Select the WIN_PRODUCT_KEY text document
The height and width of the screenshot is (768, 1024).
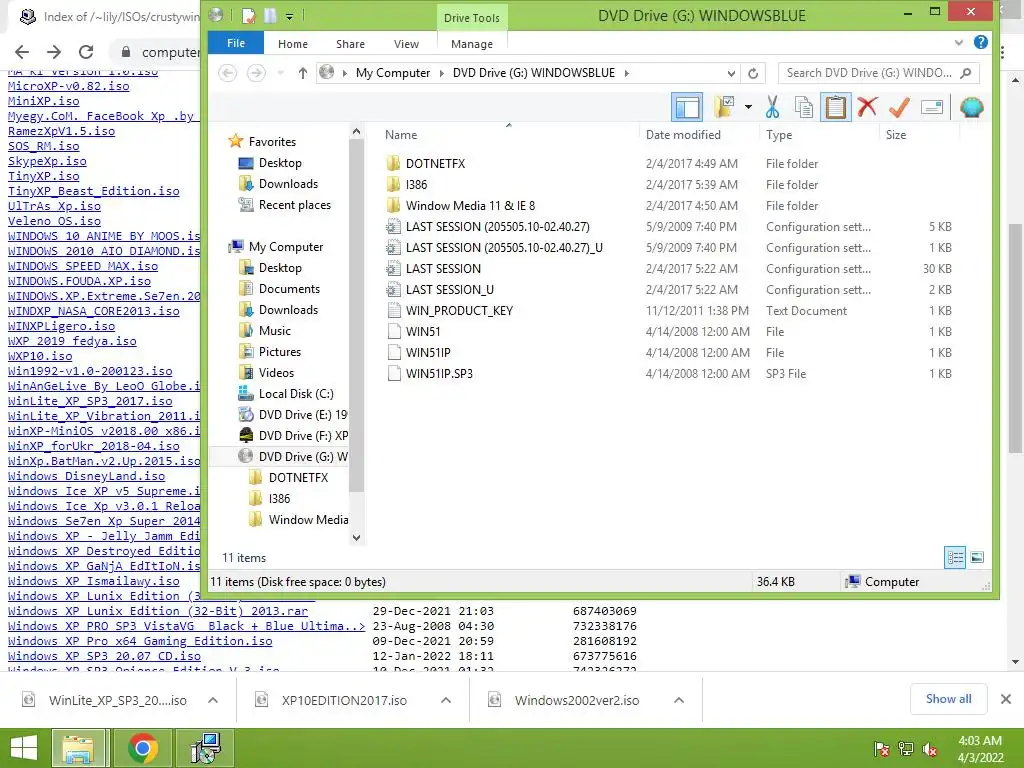pos(459,311)
